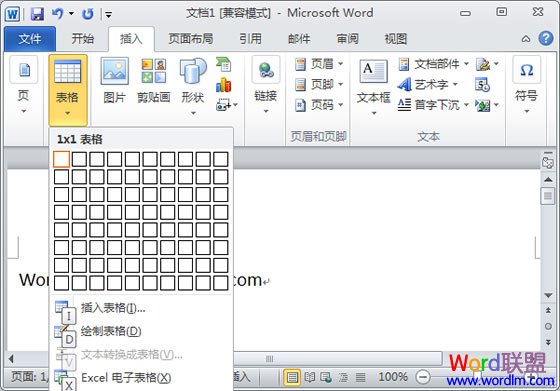560x391 pixels.
Task: Click the vertical scrollbar down arrow
Action: (548, 295)
